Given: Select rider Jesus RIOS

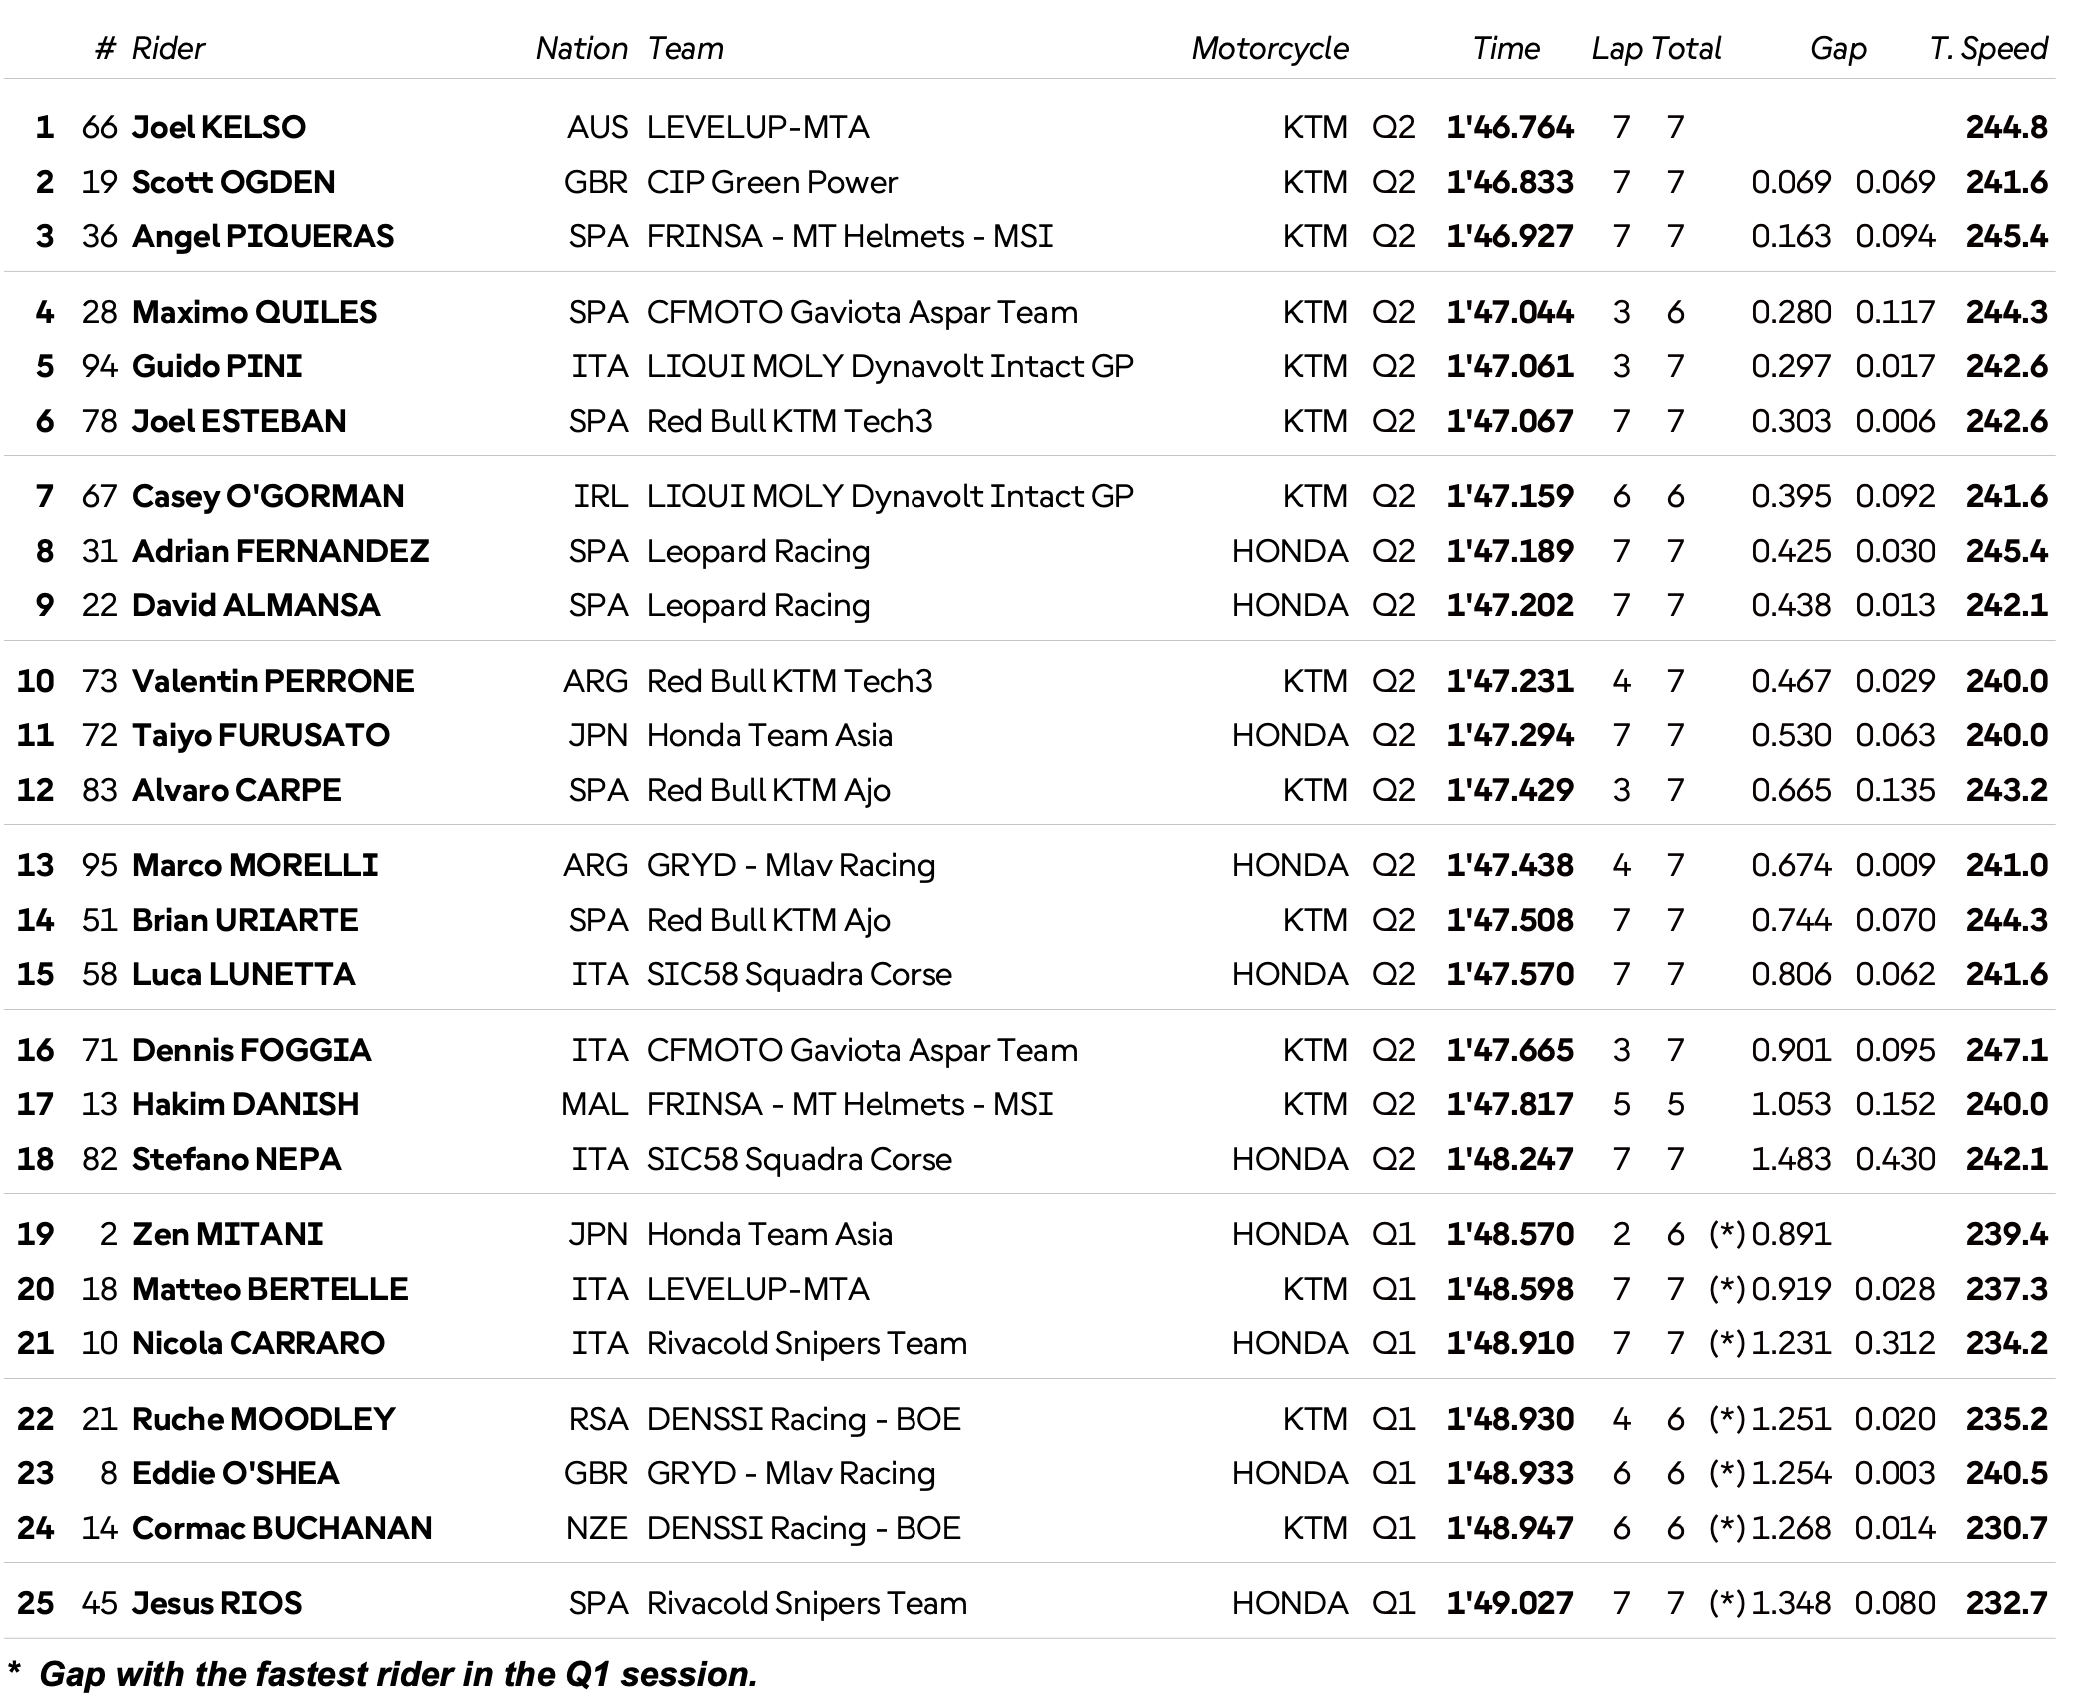Looking at the screenshot, I should click(216, 1603).
